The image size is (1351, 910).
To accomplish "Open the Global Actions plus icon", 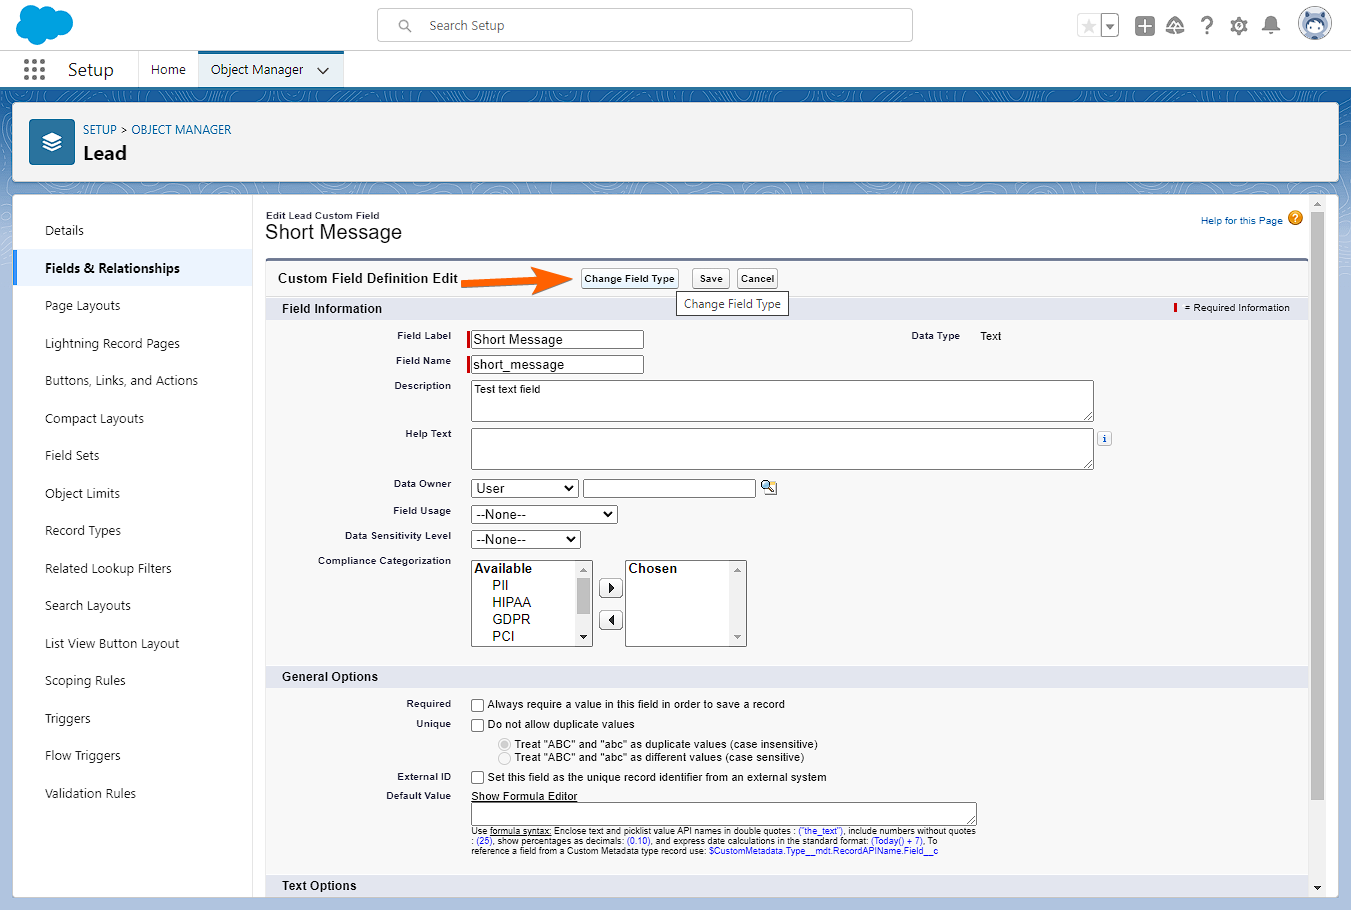I will [x=1145, y=26].
